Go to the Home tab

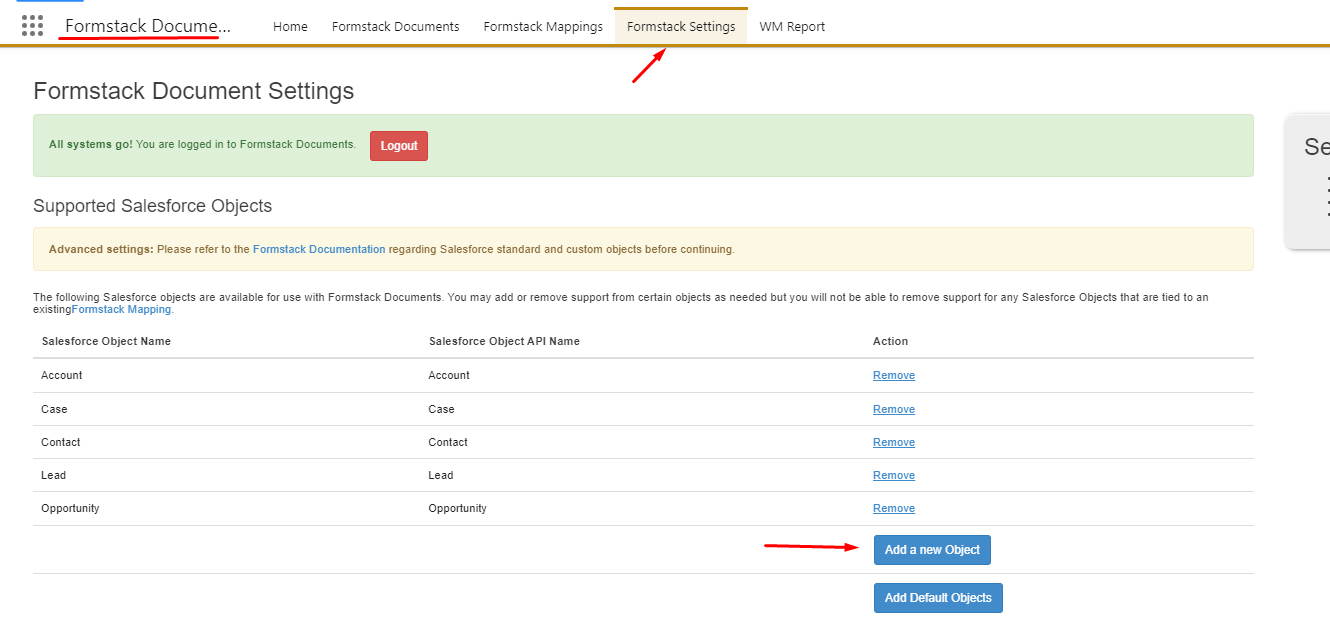[290, 27]
